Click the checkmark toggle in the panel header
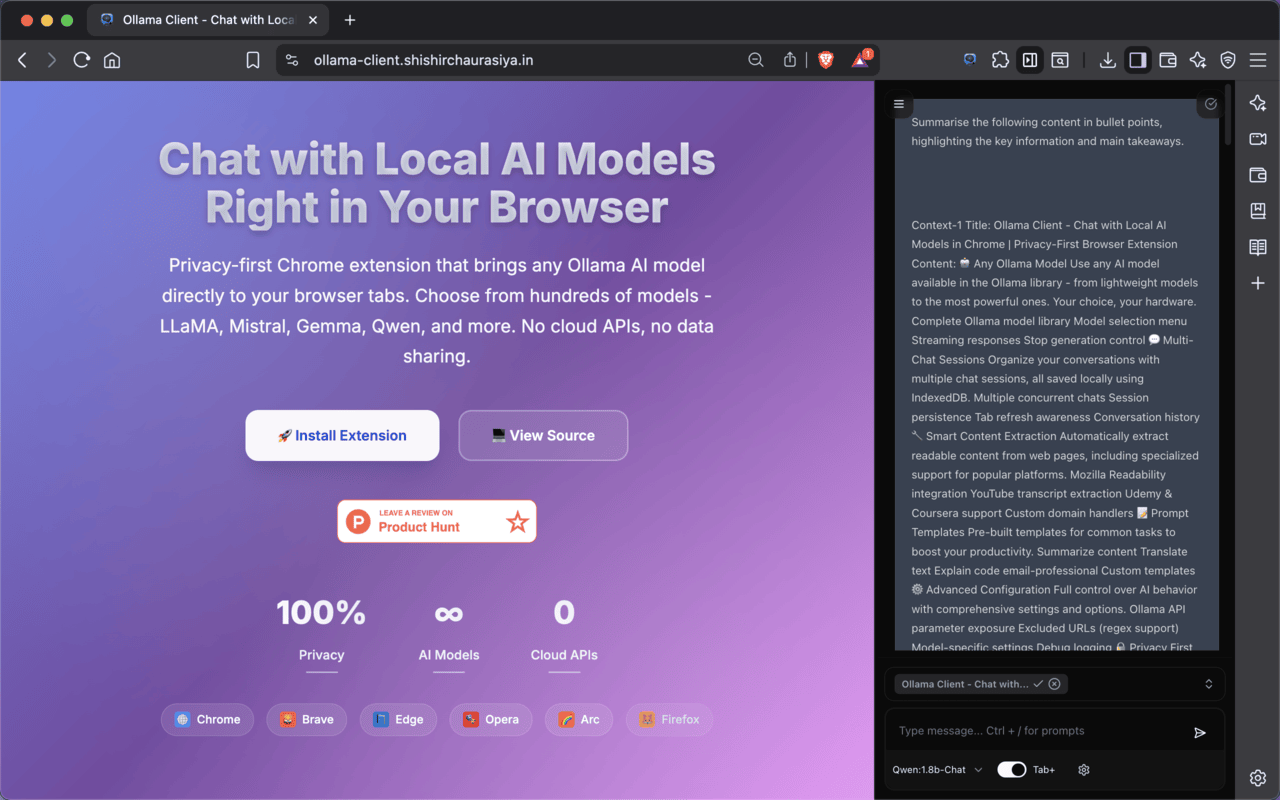The height and width of the screenshot is (800, 1280). (x=1210, y=104)
